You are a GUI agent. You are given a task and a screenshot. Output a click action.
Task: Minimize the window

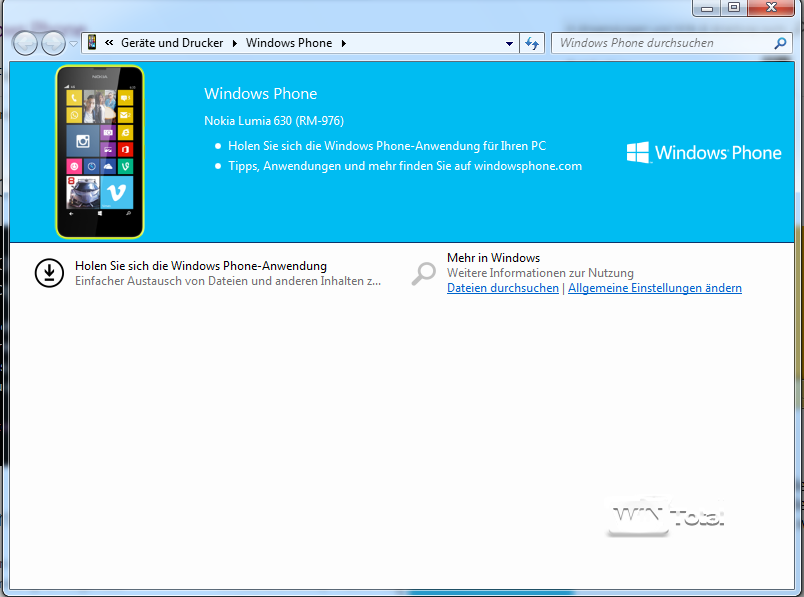pos(707,8)
